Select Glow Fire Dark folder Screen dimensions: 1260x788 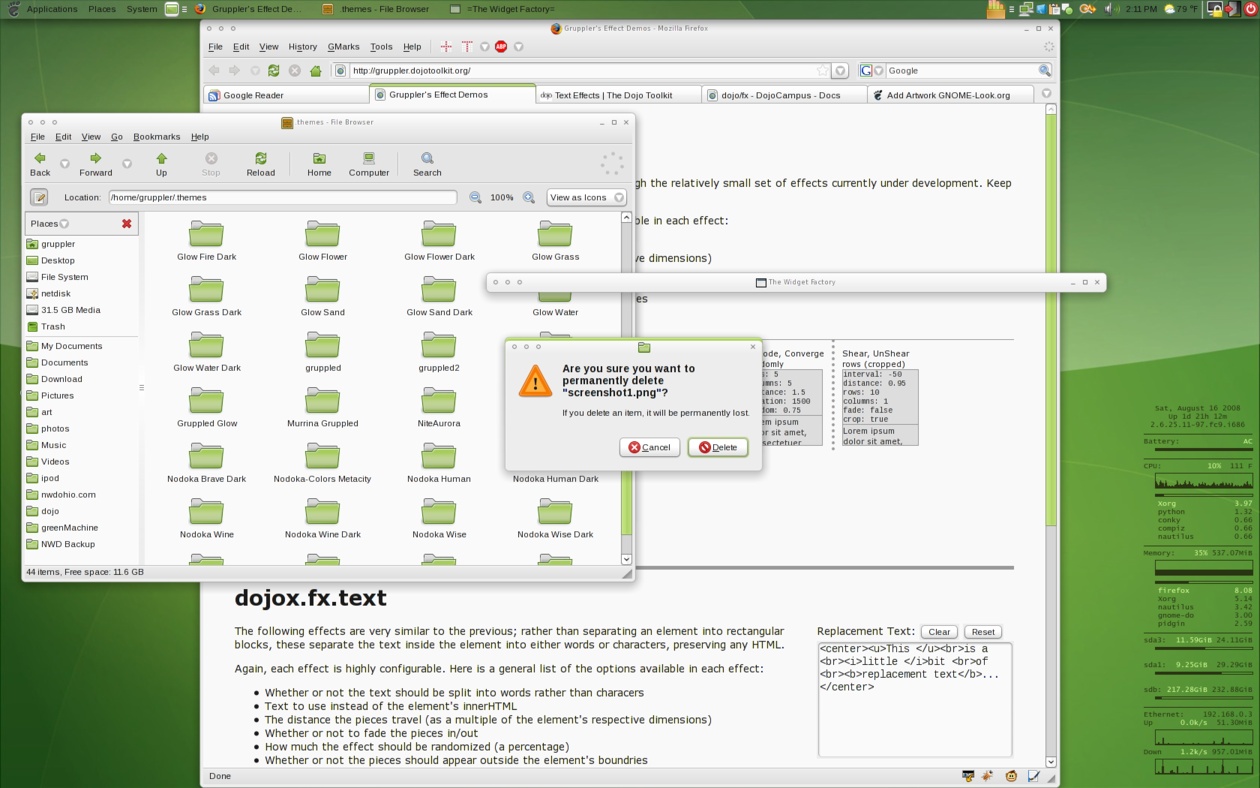click(x=206, y=241)
